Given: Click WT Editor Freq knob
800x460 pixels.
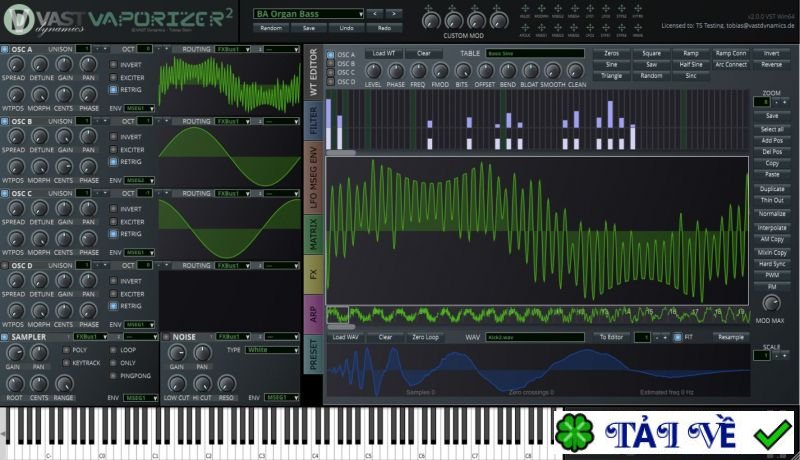Looking at the screenshot, I should pos(418,71).
